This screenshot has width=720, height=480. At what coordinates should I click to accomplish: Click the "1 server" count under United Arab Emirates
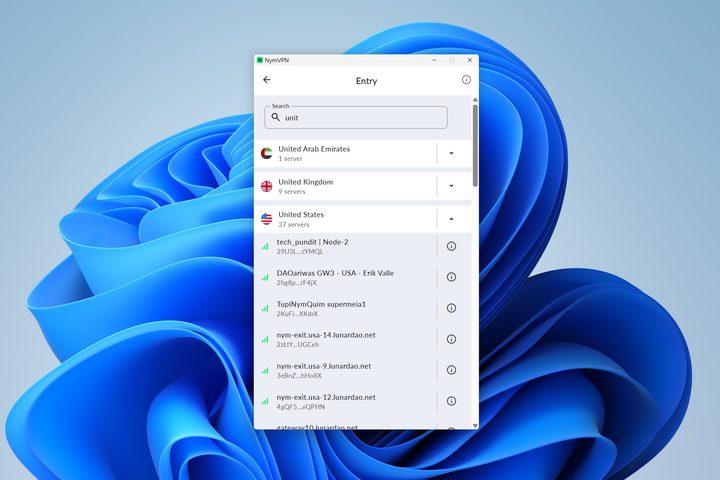(290, 158)
